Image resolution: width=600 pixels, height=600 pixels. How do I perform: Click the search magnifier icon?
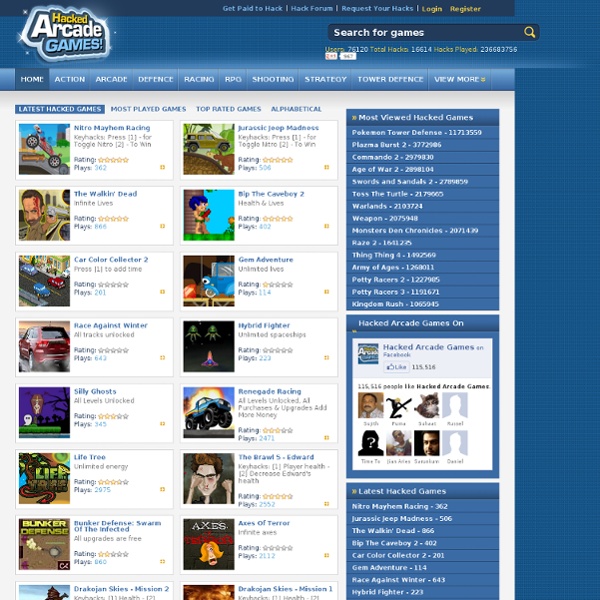(529, 32)
